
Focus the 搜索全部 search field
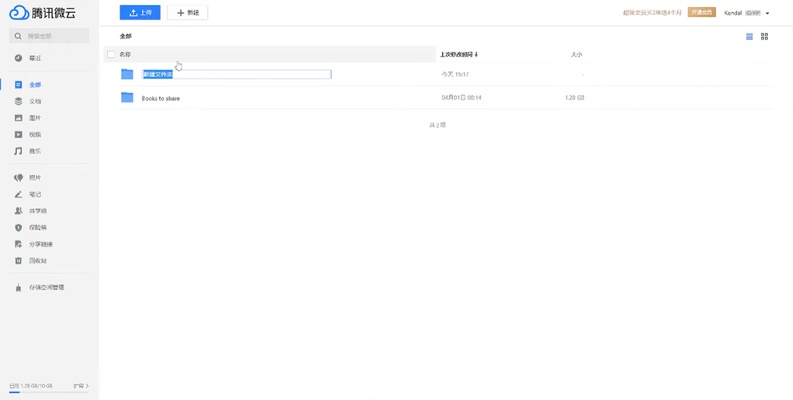click(49, 36)
